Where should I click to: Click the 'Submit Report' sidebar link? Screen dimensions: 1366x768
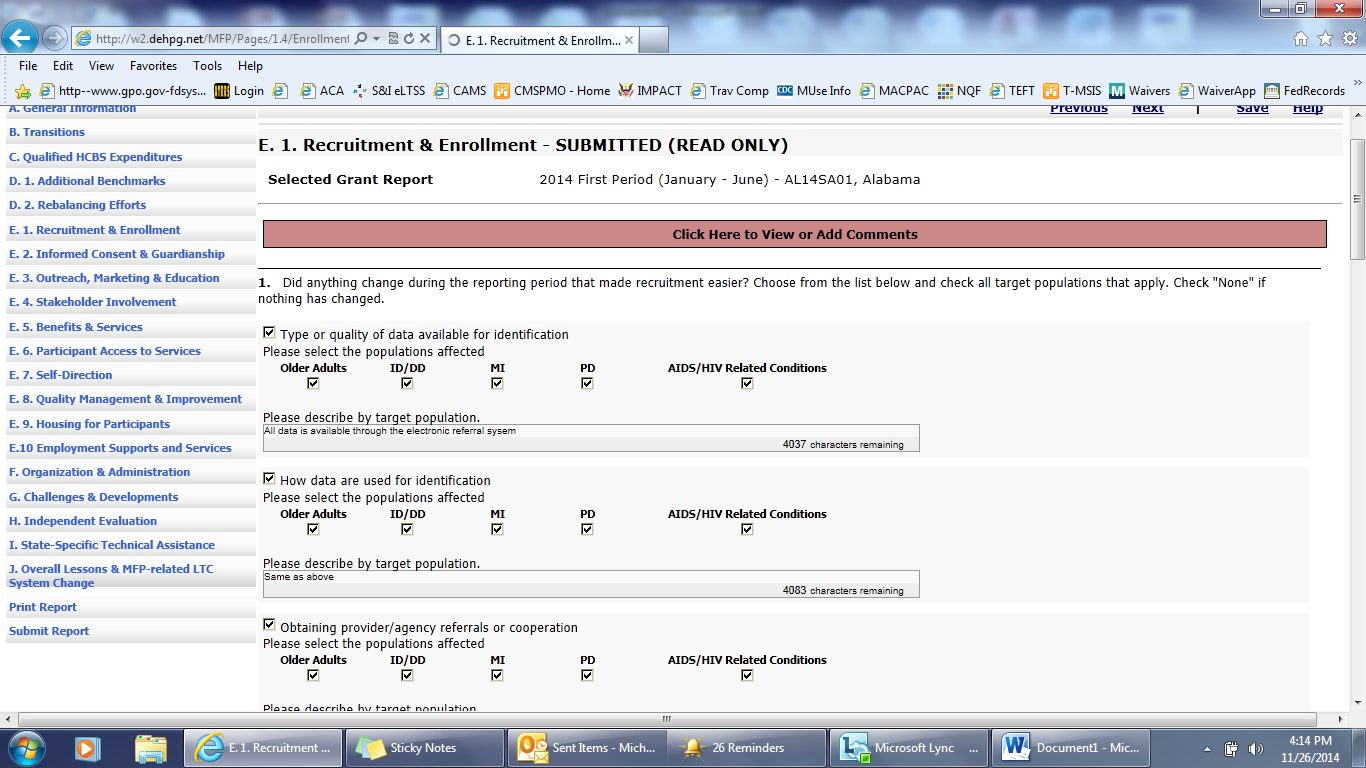pos(49,631)
